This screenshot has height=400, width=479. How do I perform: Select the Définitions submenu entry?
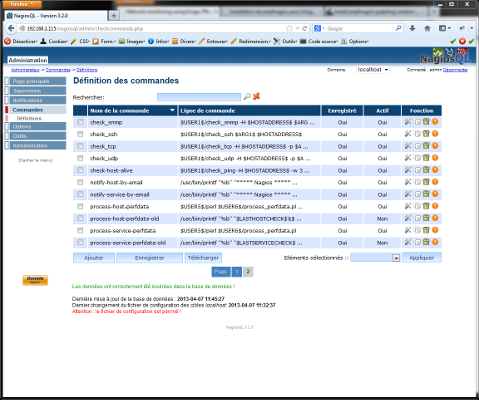(x=29, y=118)
